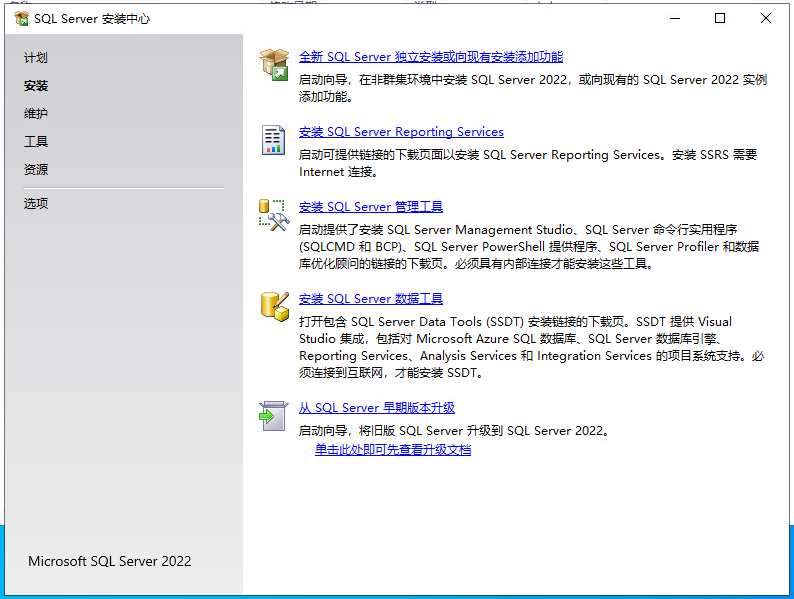
Task: Click the description mentioning SQLCMD 和 BCP
Action: click(x=529, y=247)
